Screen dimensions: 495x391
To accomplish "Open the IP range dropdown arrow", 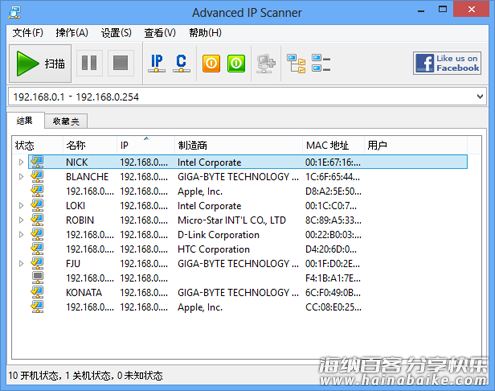I will tap(480, 97).
